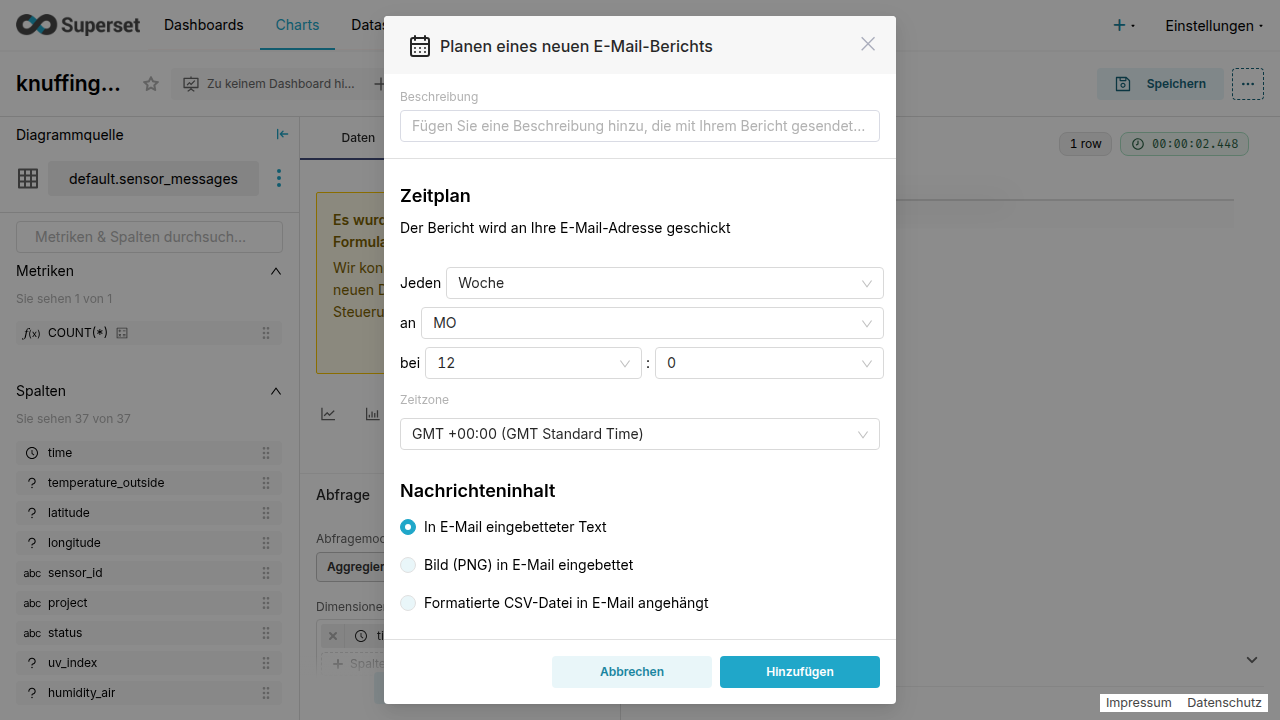Open the Dashboards menu item
Image resolution: width=1280 pixels, height=720 pixels.
(x=204, y=25)
